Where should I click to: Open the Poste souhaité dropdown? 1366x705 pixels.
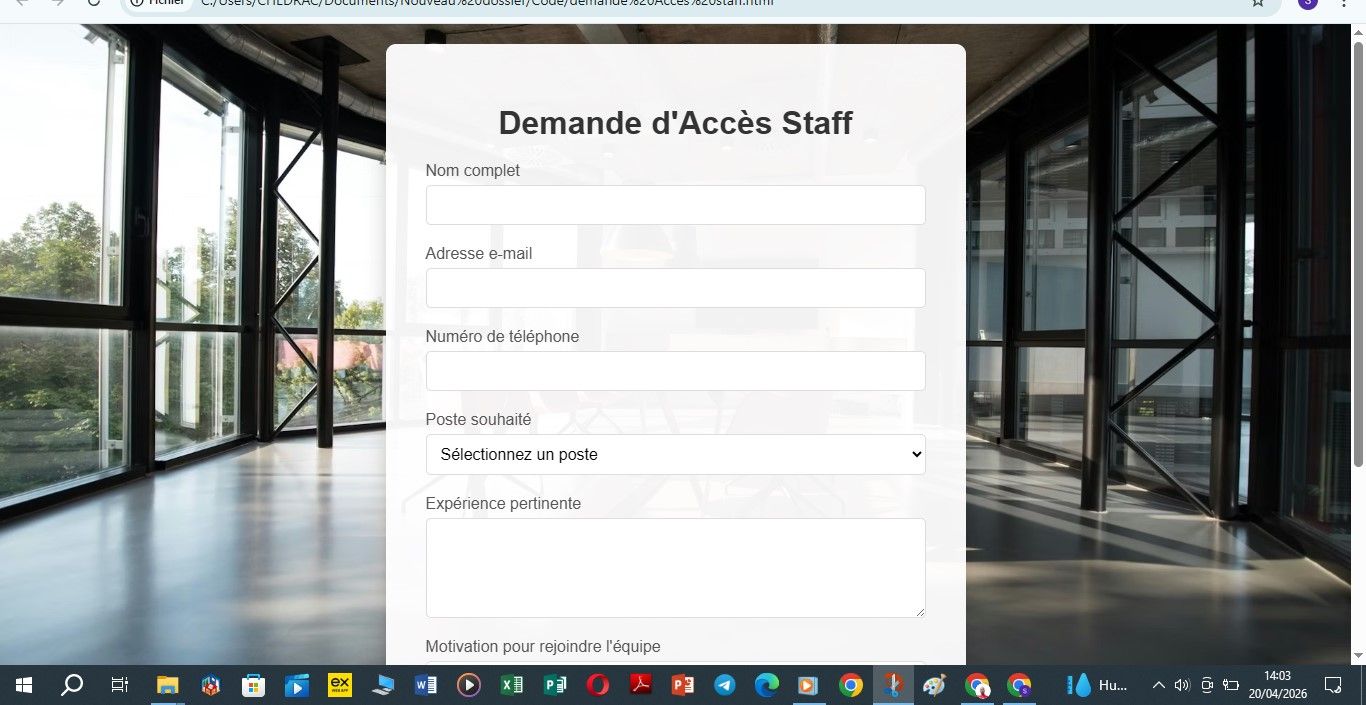click(x=675, y=454)
